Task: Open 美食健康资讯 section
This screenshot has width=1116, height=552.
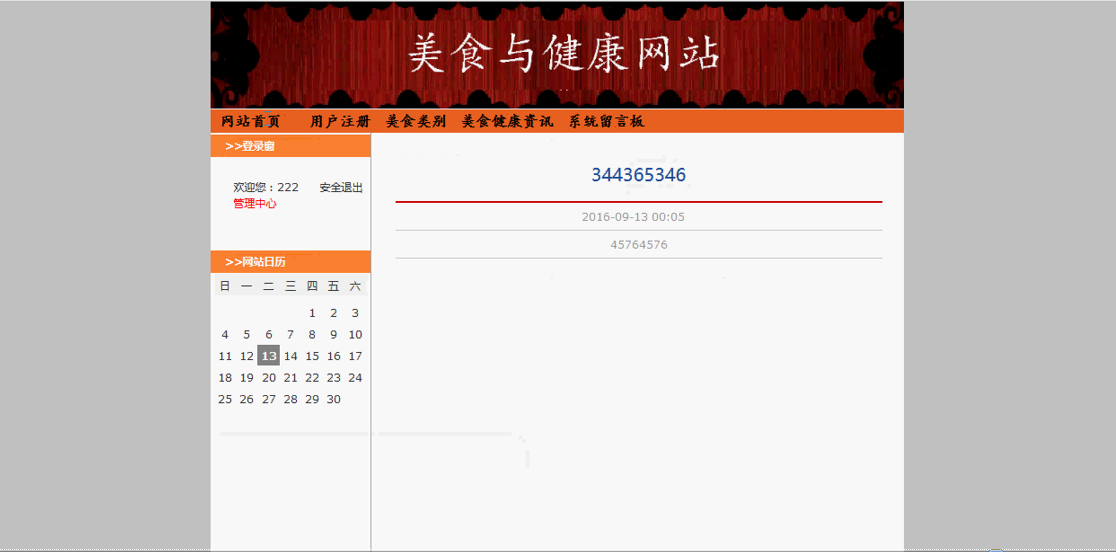Action: click(507, 122)
